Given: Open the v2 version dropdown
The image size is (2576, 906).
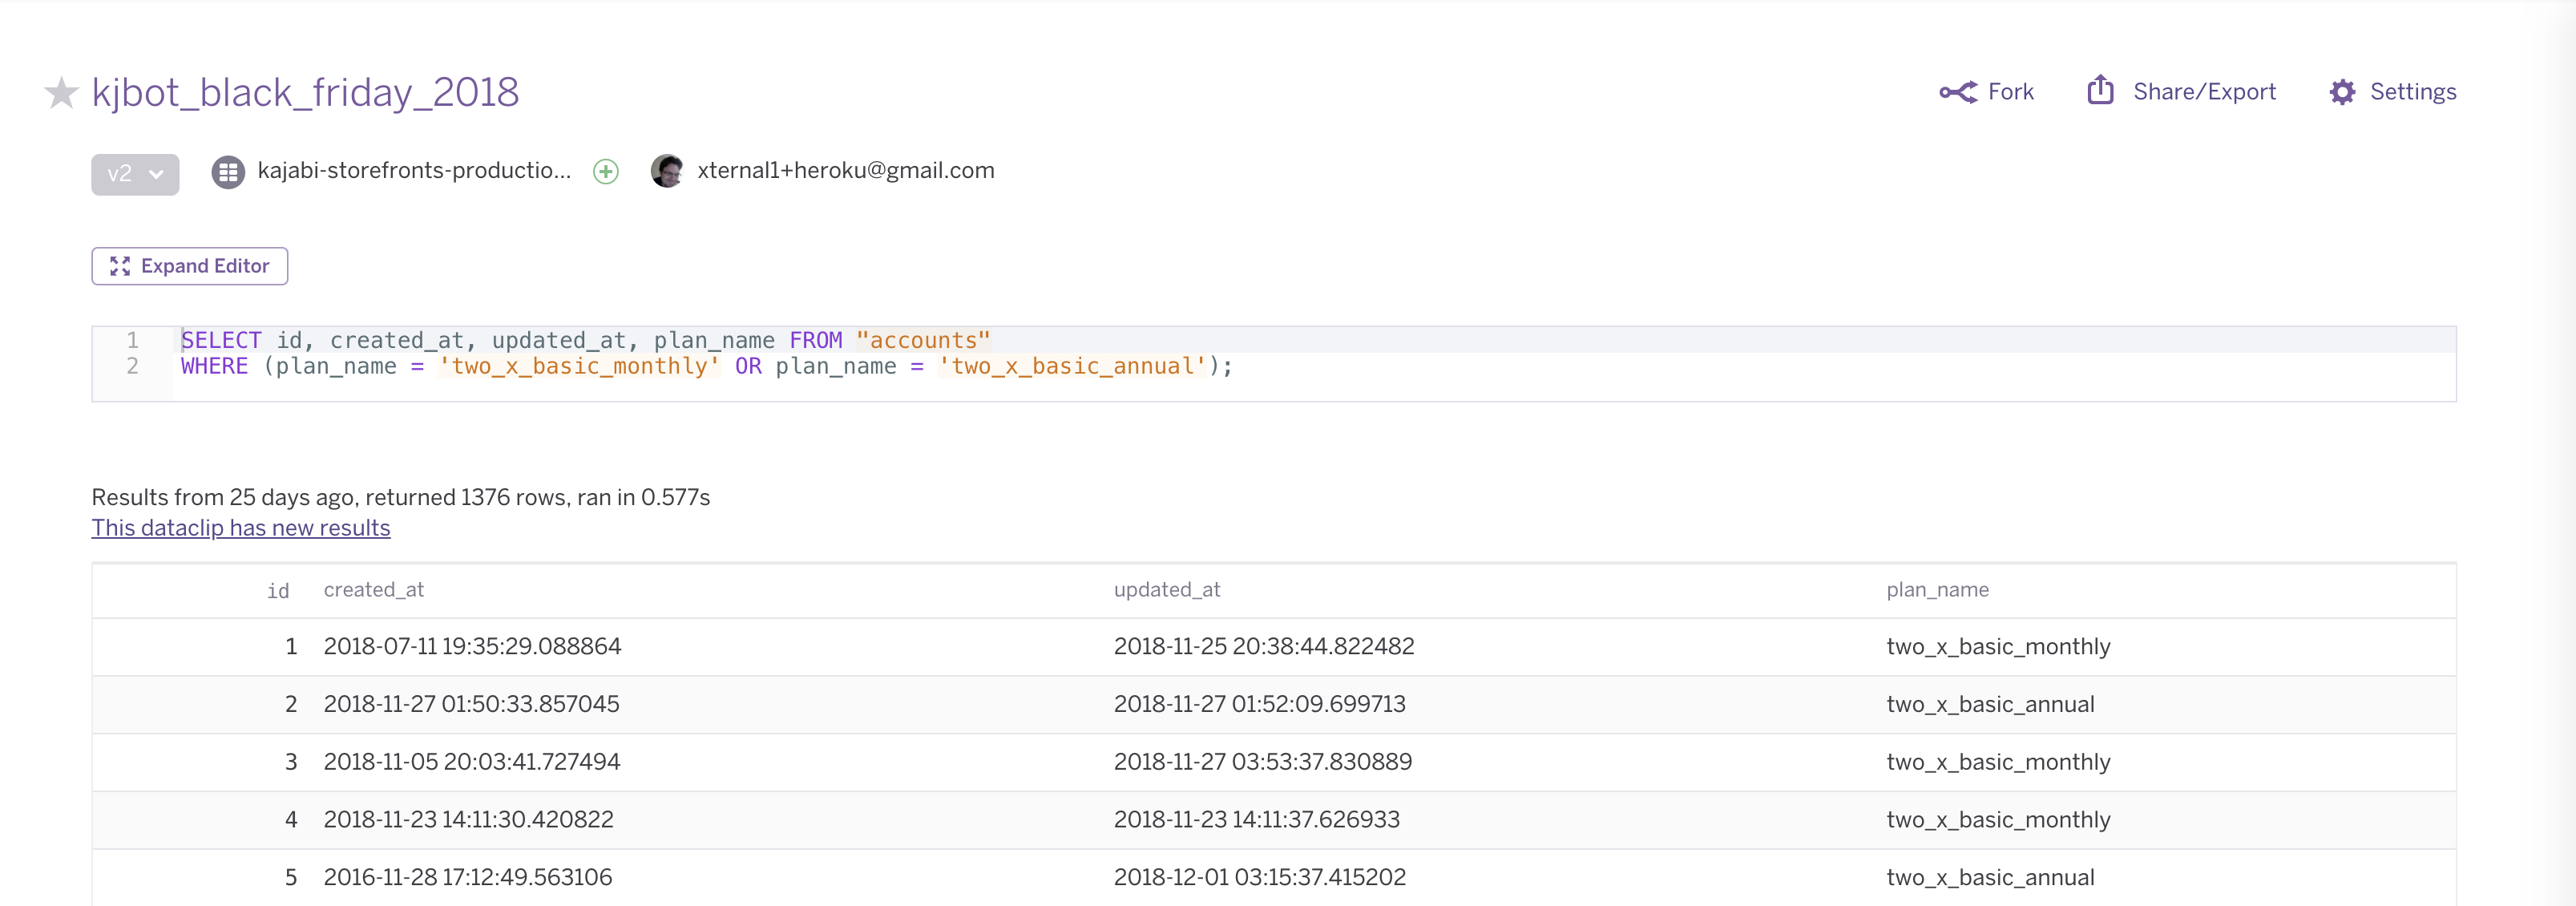Looking at the screenshot, I should coord(135,174).
